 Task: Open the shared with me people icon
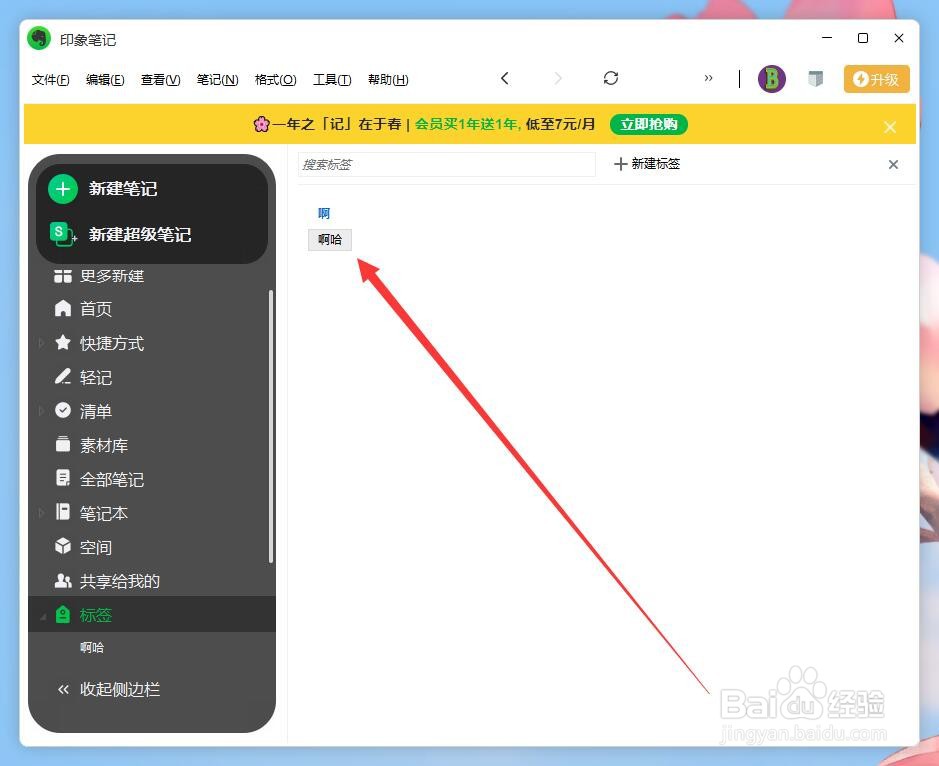[63, 580]
